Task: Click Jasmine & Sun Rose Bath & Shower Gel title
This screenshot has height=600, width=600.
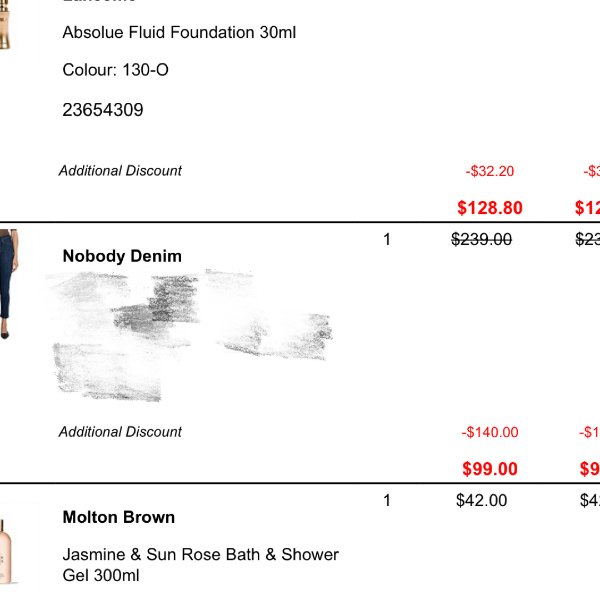Action: [201, 565]
